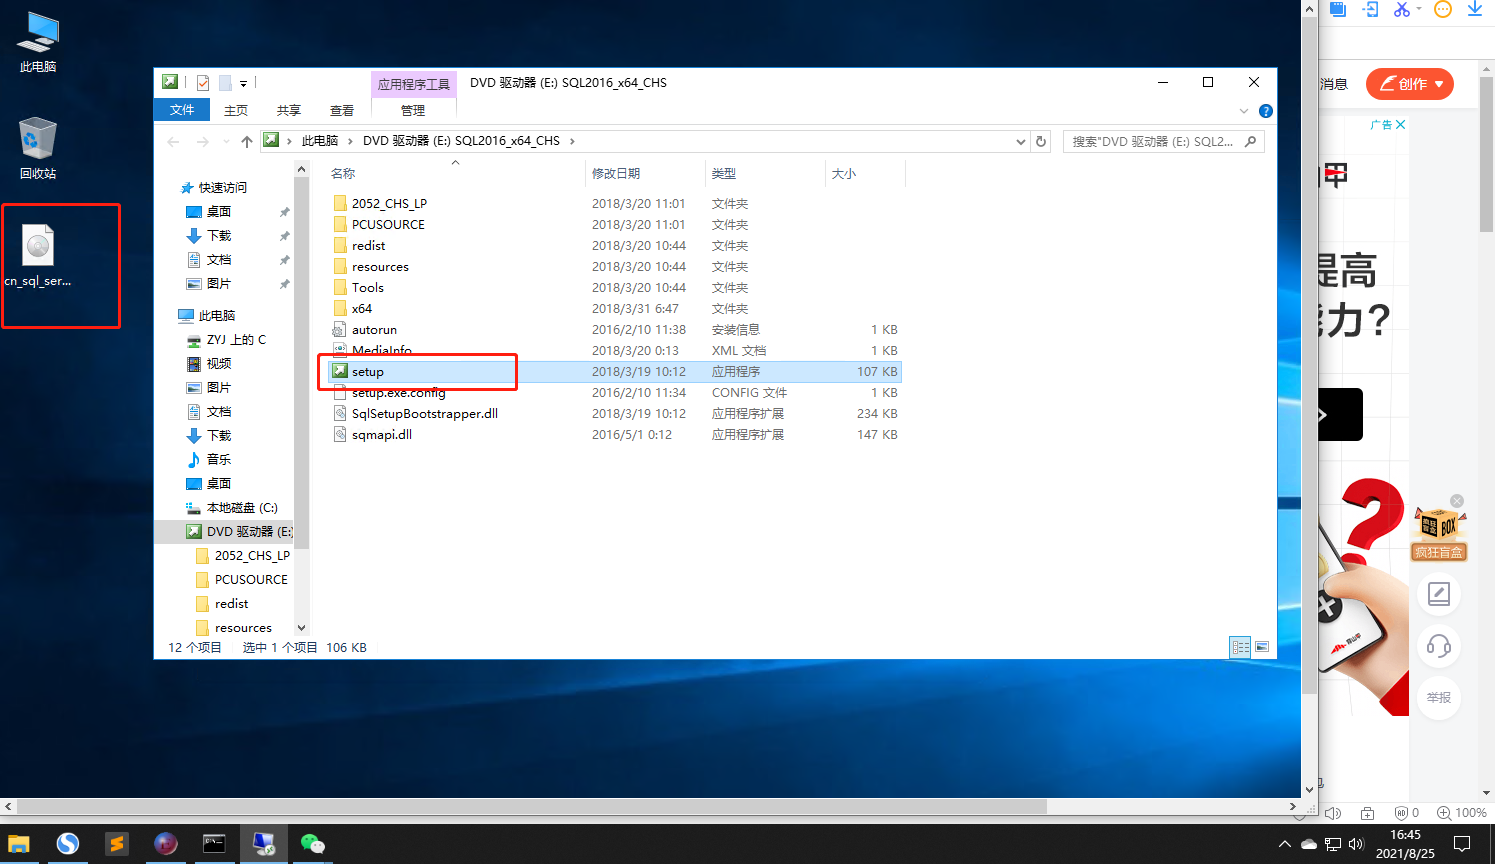This screenshot has height=864, width=1495.
Task: Sort by the 大小 column header
Action: click(844, 174)
